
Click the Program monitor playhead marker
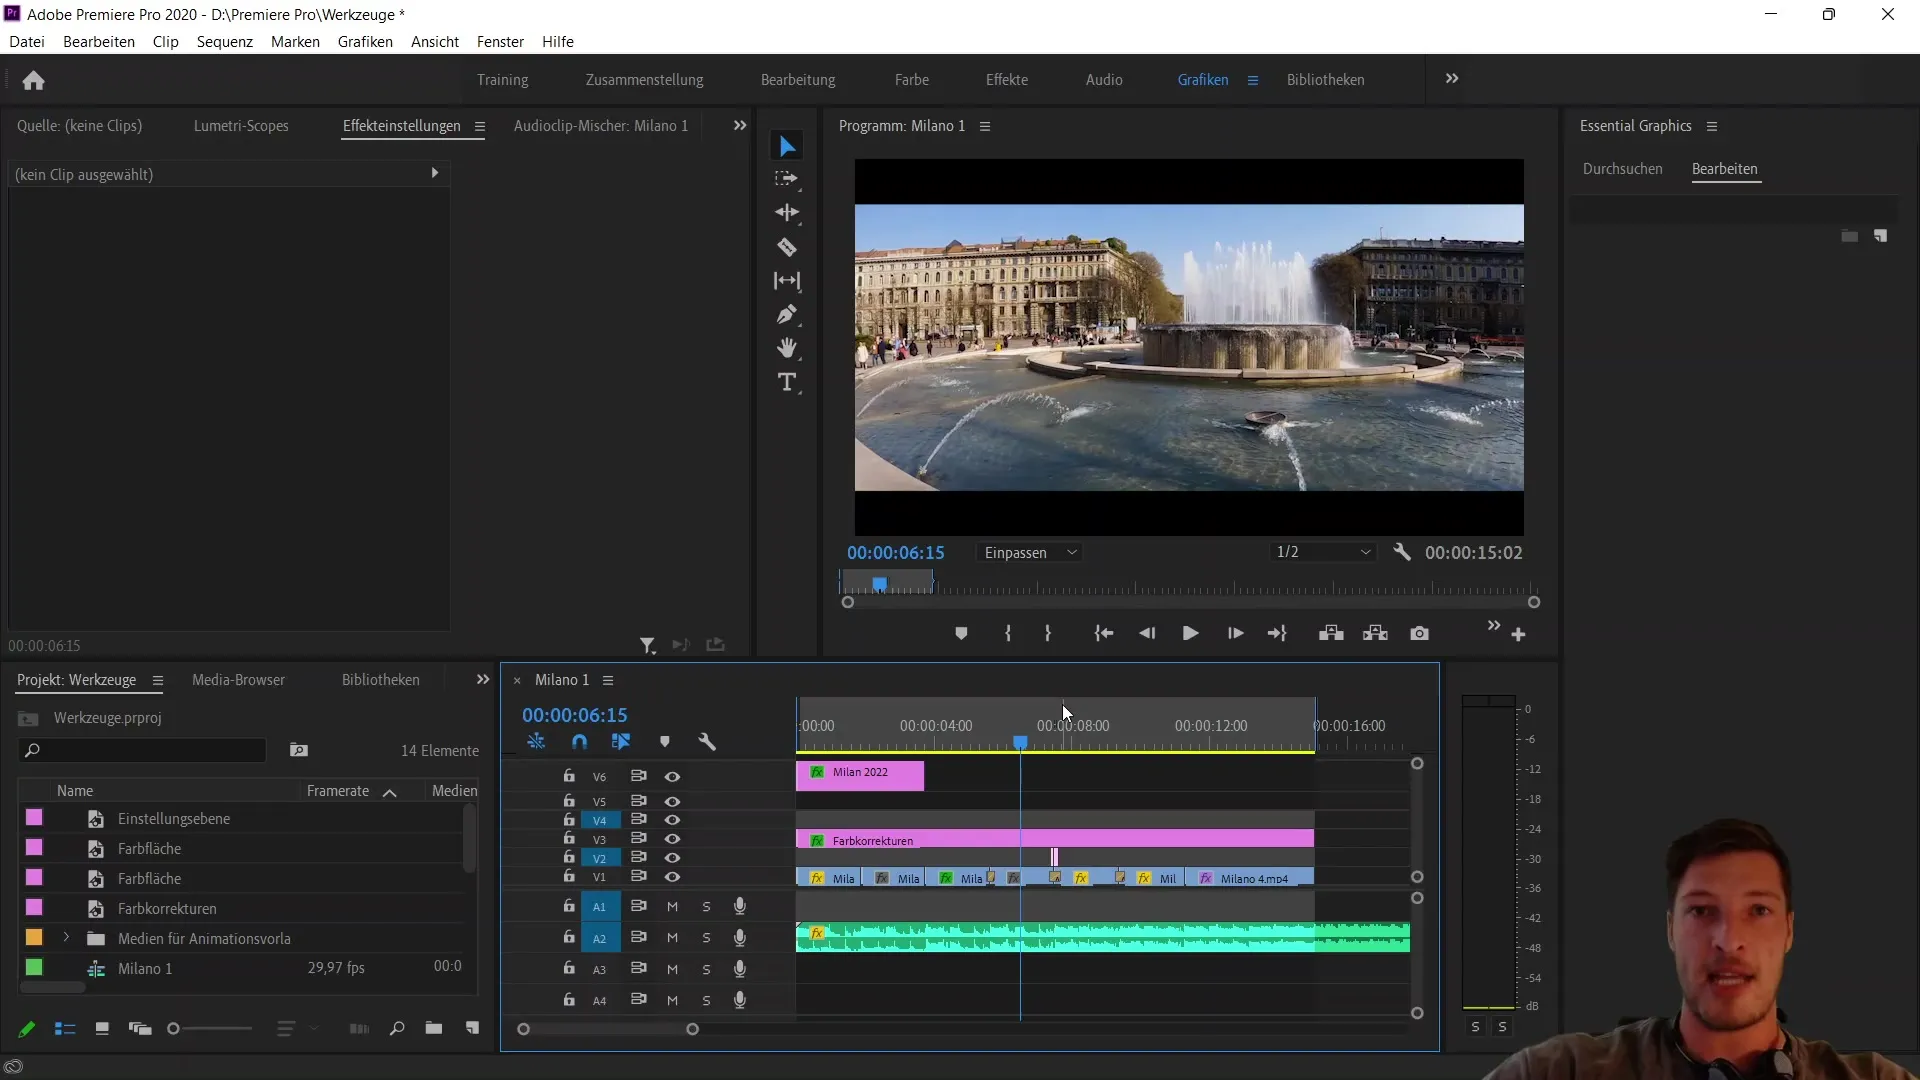coord(879,583)
